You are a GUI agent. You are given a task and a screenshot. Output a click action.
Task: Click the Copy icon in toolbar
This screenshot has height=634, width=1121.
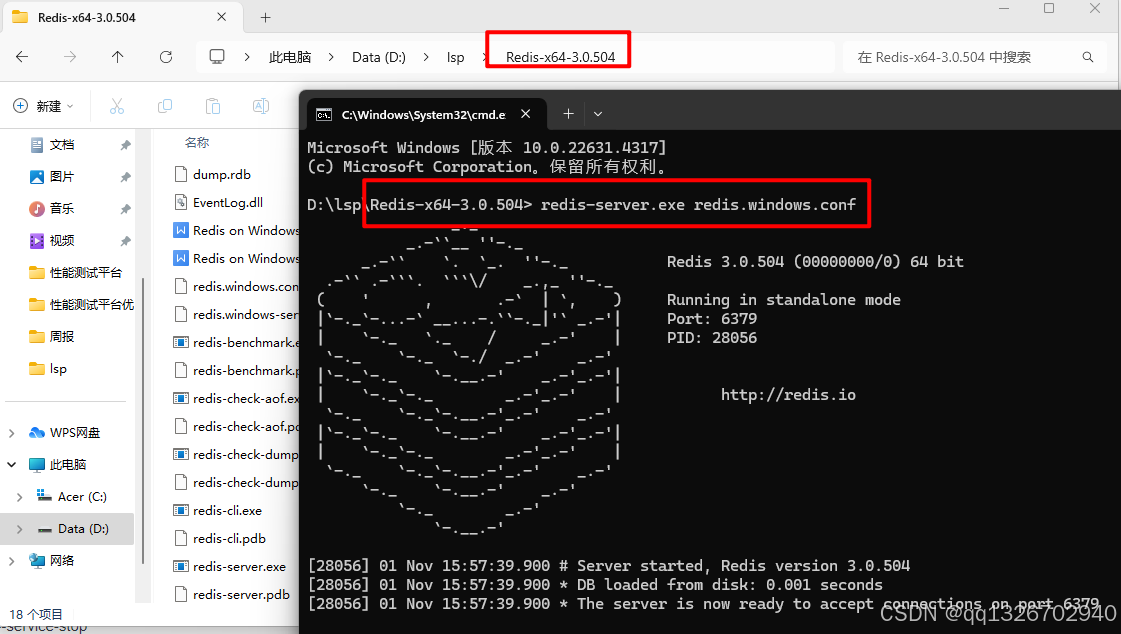tap(164, 107)
